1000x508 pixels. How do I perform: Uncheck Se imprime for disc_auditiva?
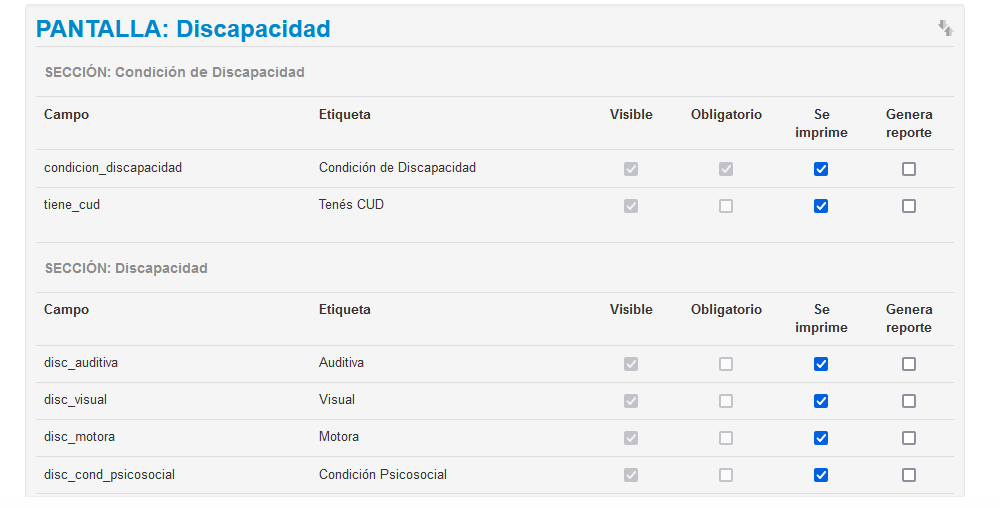821,364
